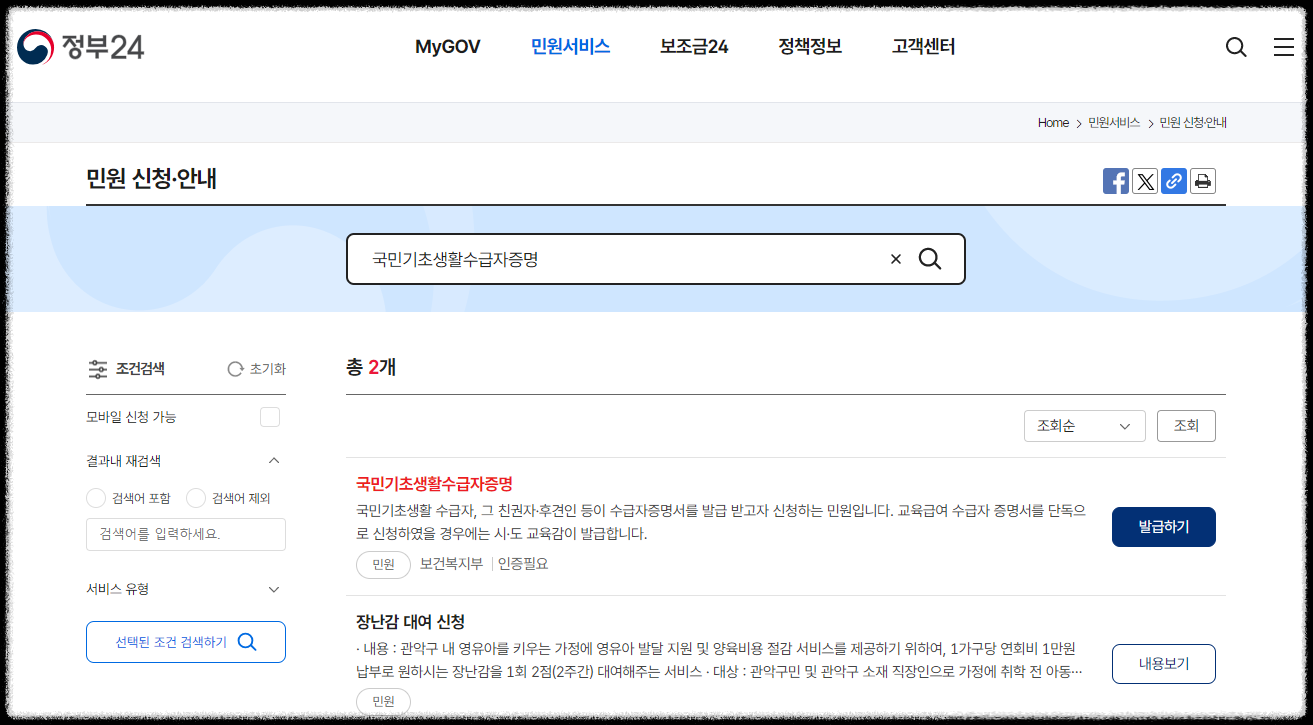Screen dimensions: 1313x725
Task: Clear the search field with the X icon
Action: point(895,258)
